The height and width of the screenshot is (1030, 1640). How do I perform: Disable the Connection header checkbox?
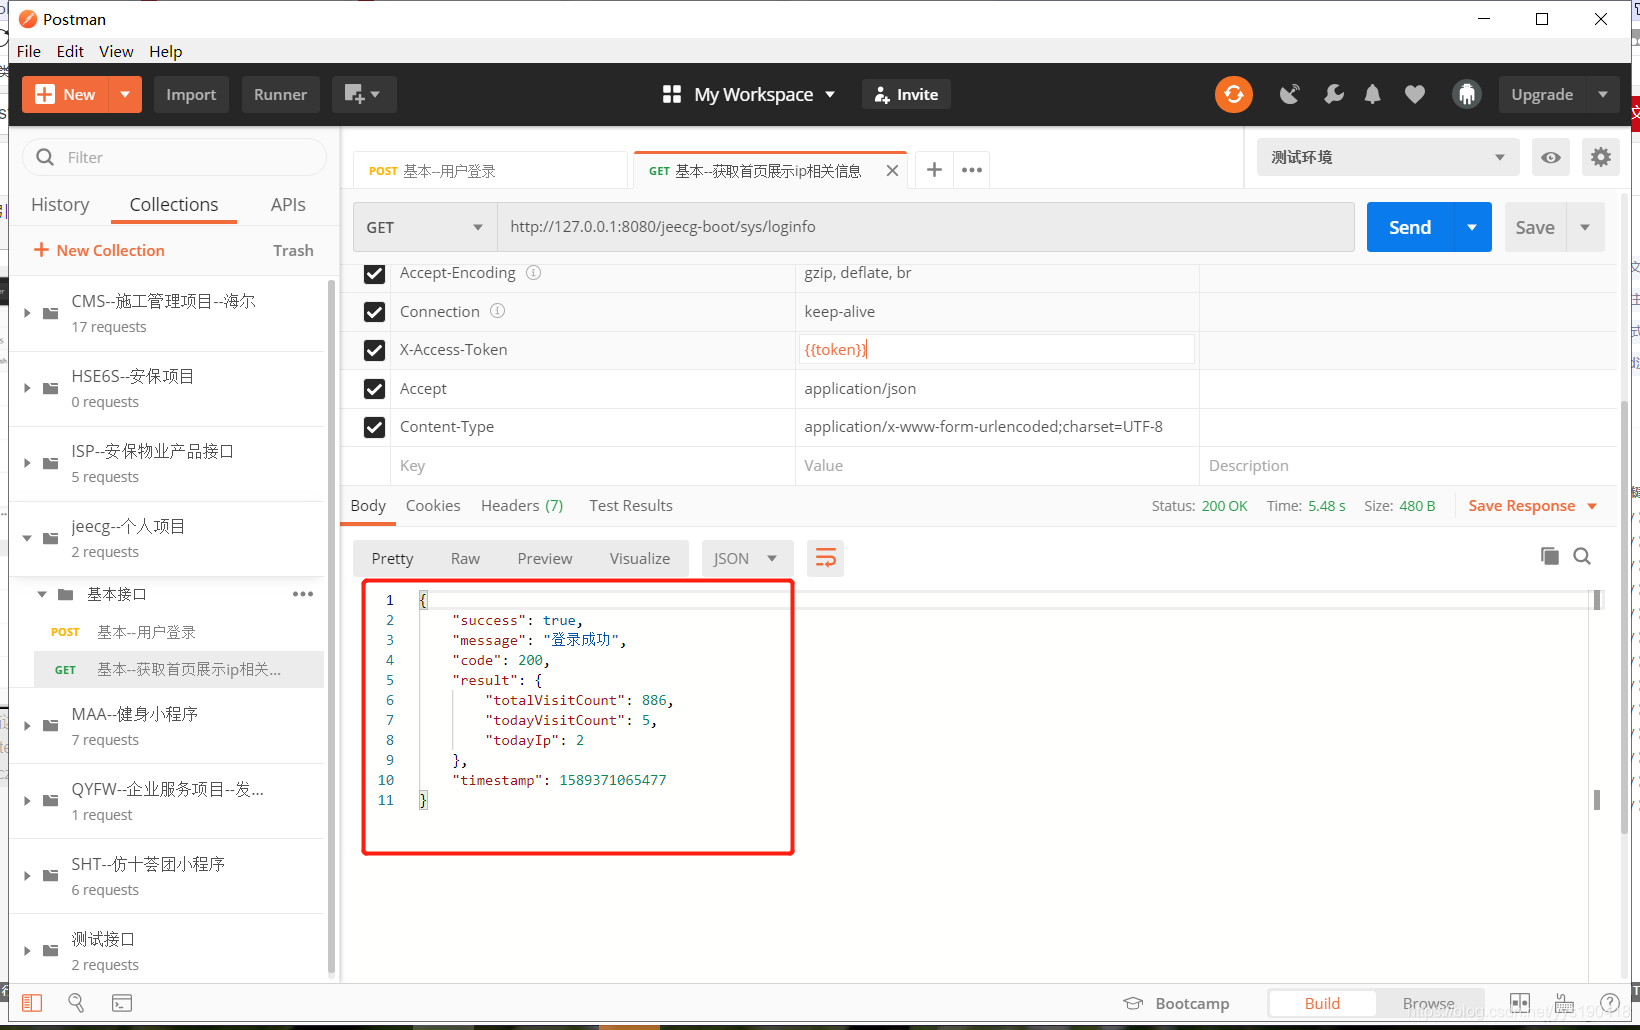374,312
